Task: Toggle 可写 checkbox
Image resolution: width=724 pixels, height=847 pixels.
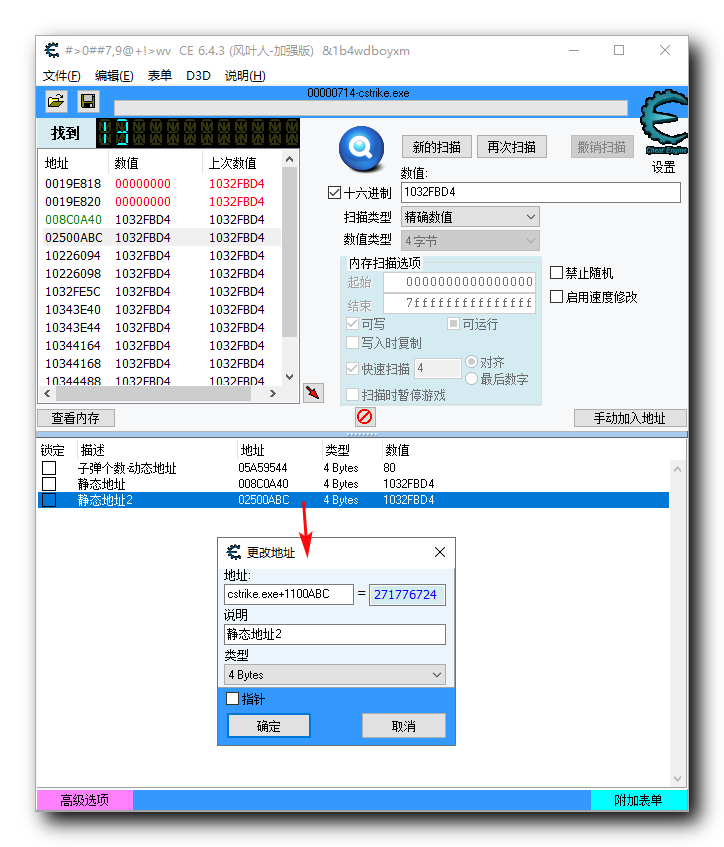Action: point(352,324)
